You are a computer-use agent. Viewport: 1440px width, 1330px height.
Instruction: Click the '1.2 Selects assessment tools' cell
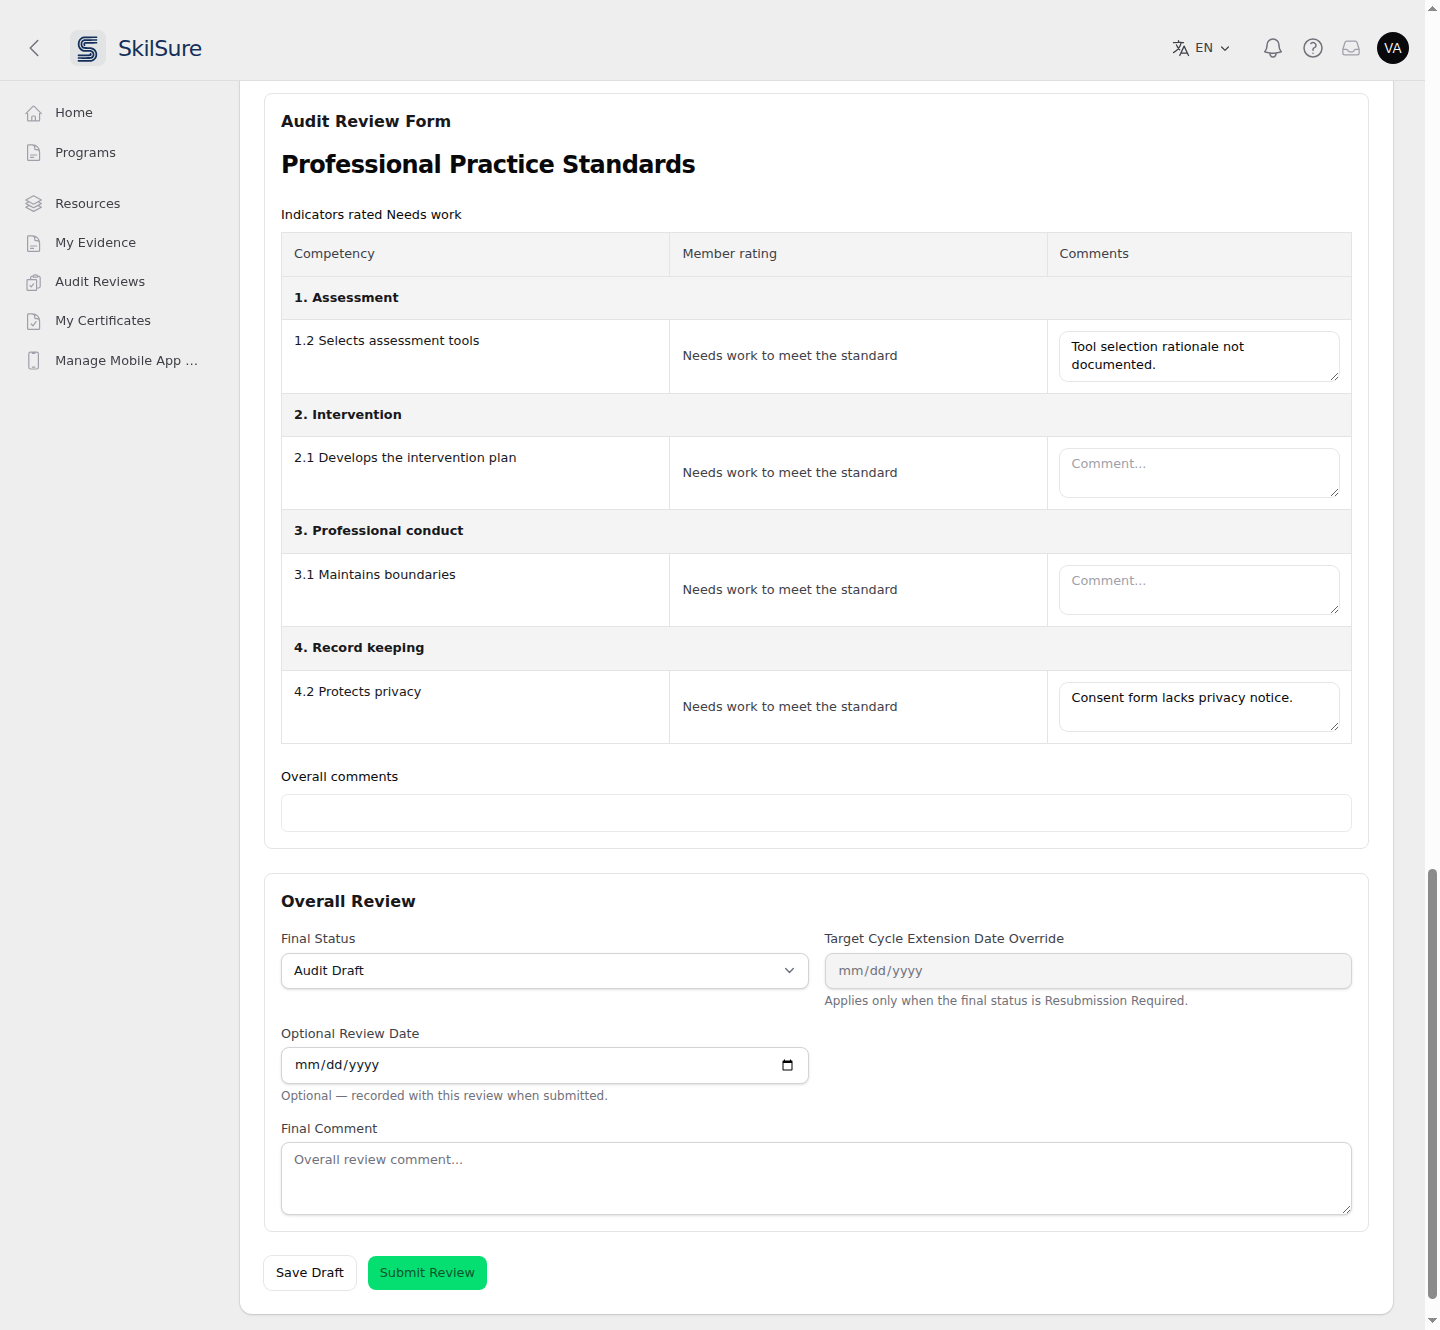coord(476,357)
